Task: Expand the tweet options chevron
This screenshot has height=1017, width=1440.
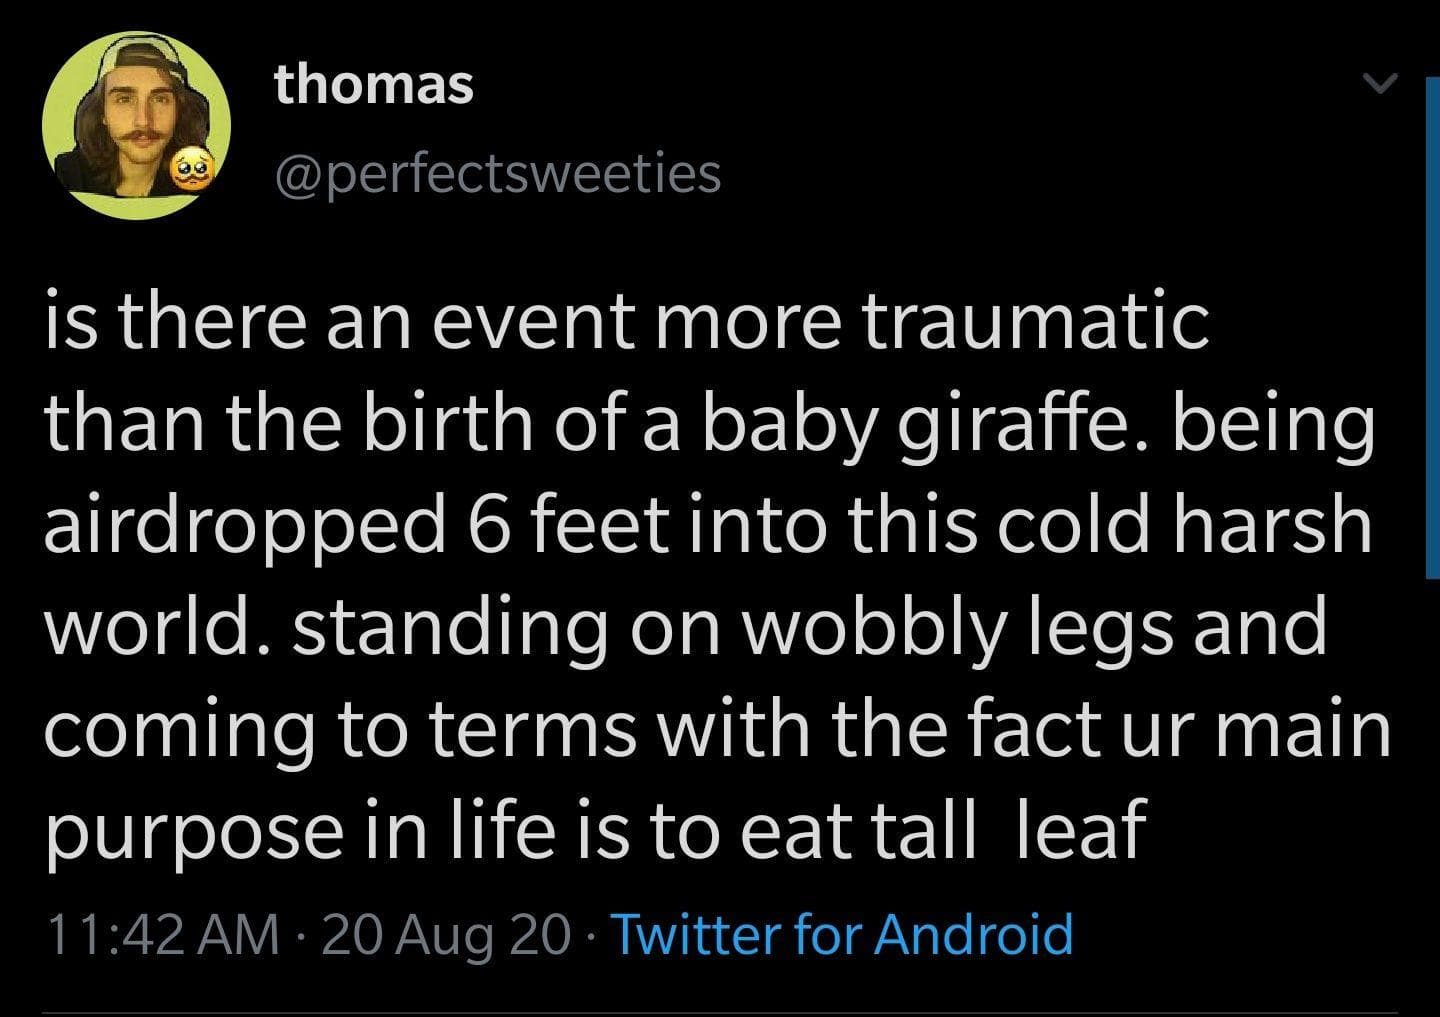Action: point(1379,86)
